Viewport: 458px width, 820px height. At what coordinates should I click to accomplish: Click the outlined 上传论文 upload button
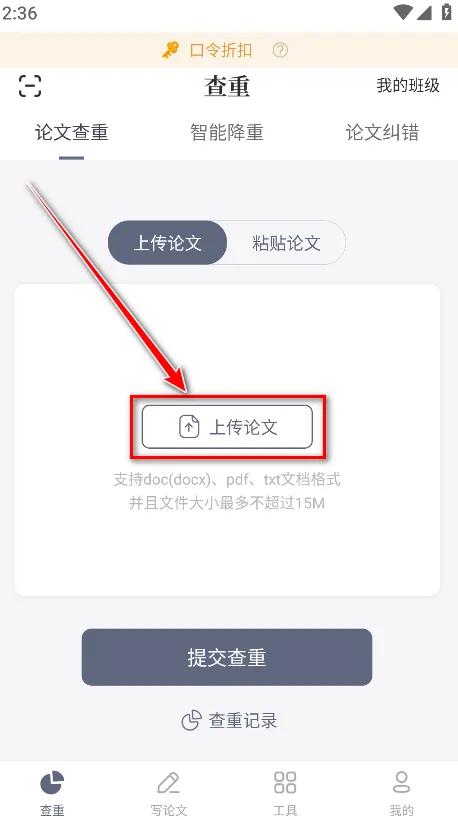[227, 427]
